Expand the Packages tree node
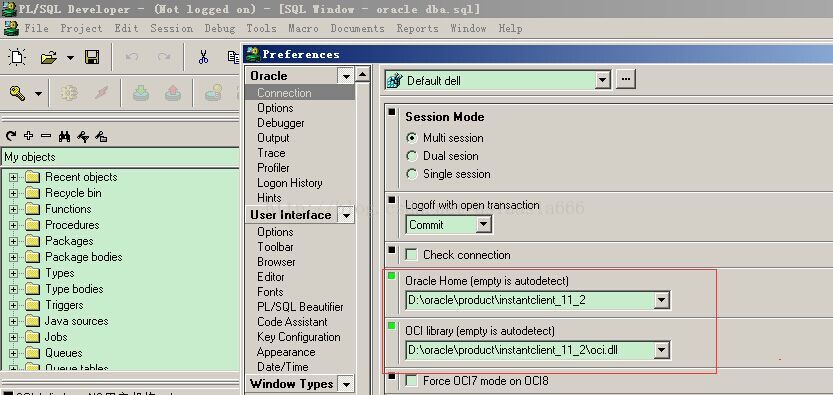 click(x=13, y=241)
